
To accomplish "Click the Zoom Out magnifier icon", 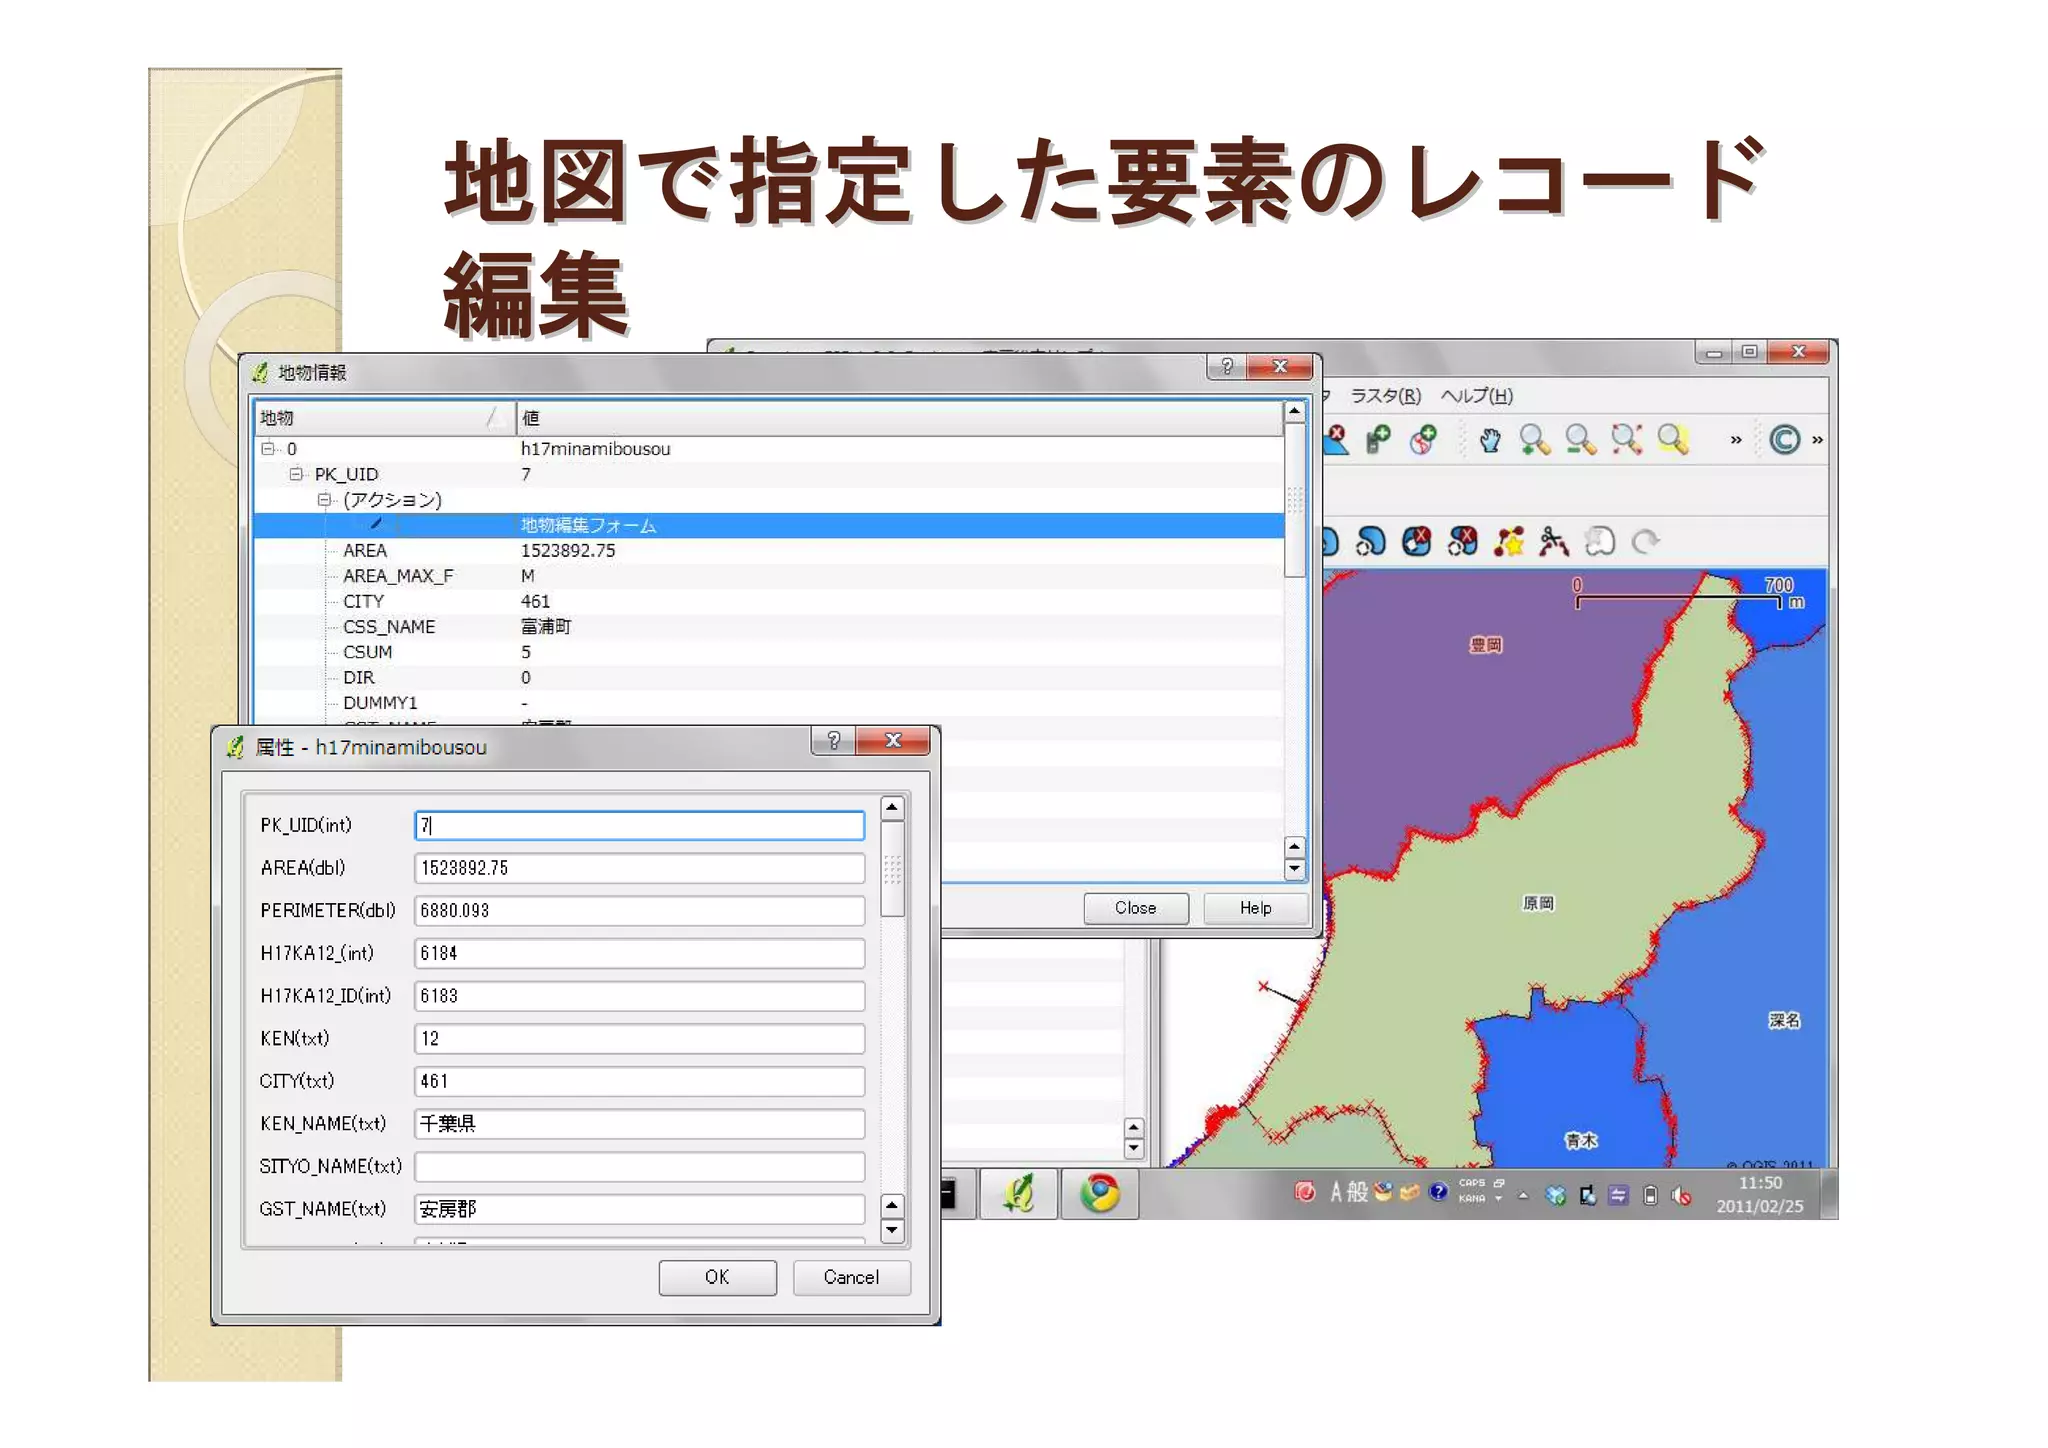I will point(1580,440).
